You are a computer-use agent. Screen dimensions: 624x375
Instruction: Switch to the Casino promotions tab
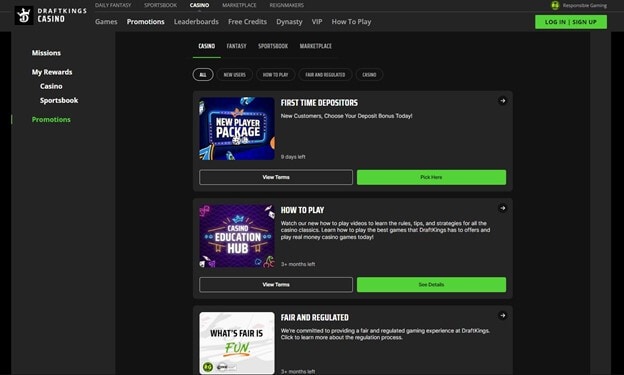click(207, 46)
